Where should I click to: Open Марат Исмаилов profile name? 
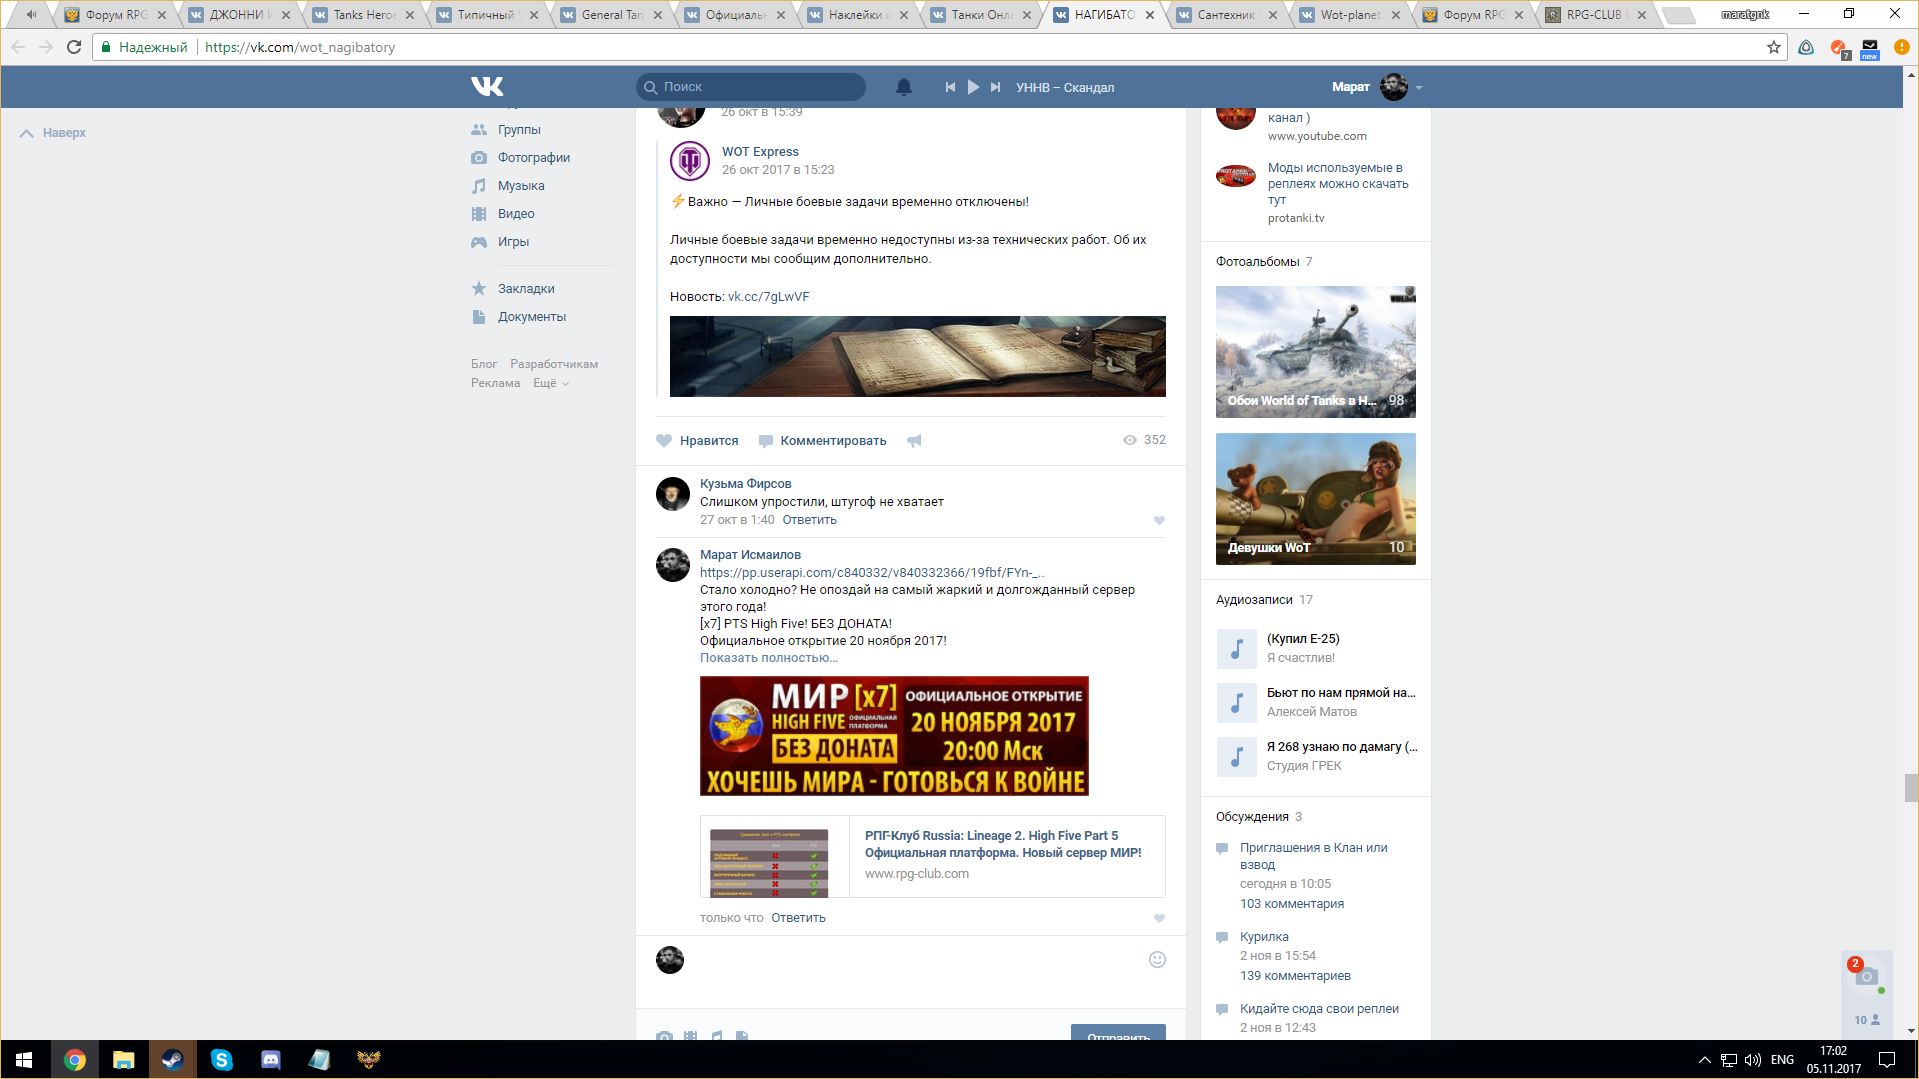pos(750,555)
